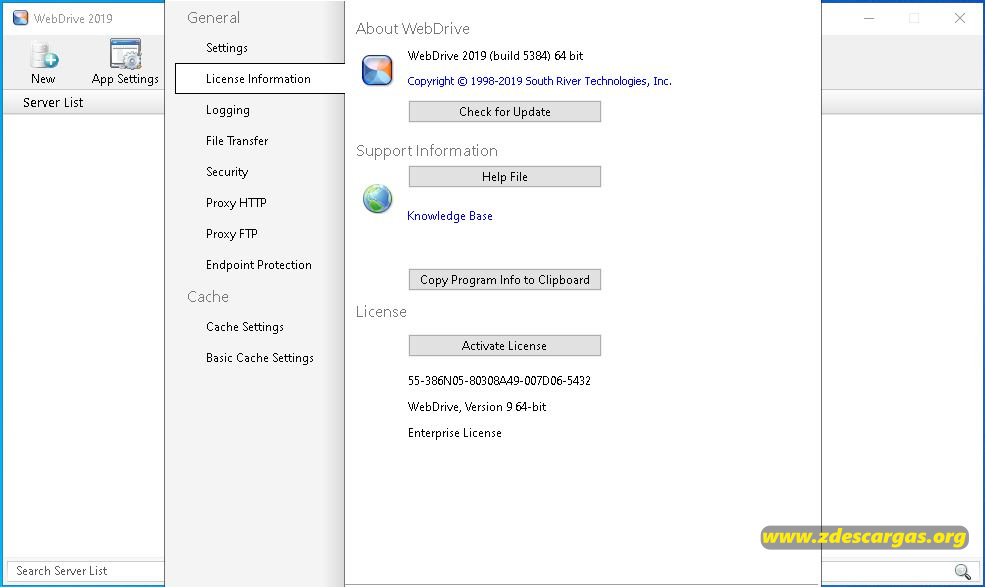Click the license key 55-386N05-80308A49-007D06-5432
The image size is (985, 587).
coord(499,380)
